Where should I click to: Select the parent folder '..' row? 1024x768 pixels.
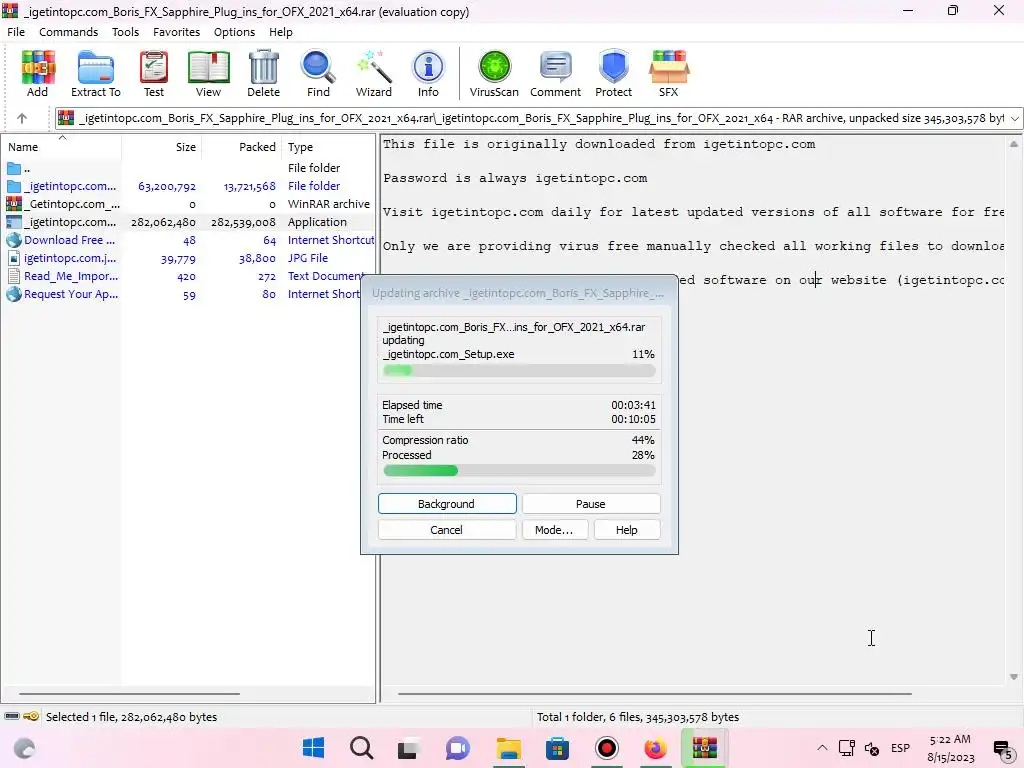tap(188, 168)
